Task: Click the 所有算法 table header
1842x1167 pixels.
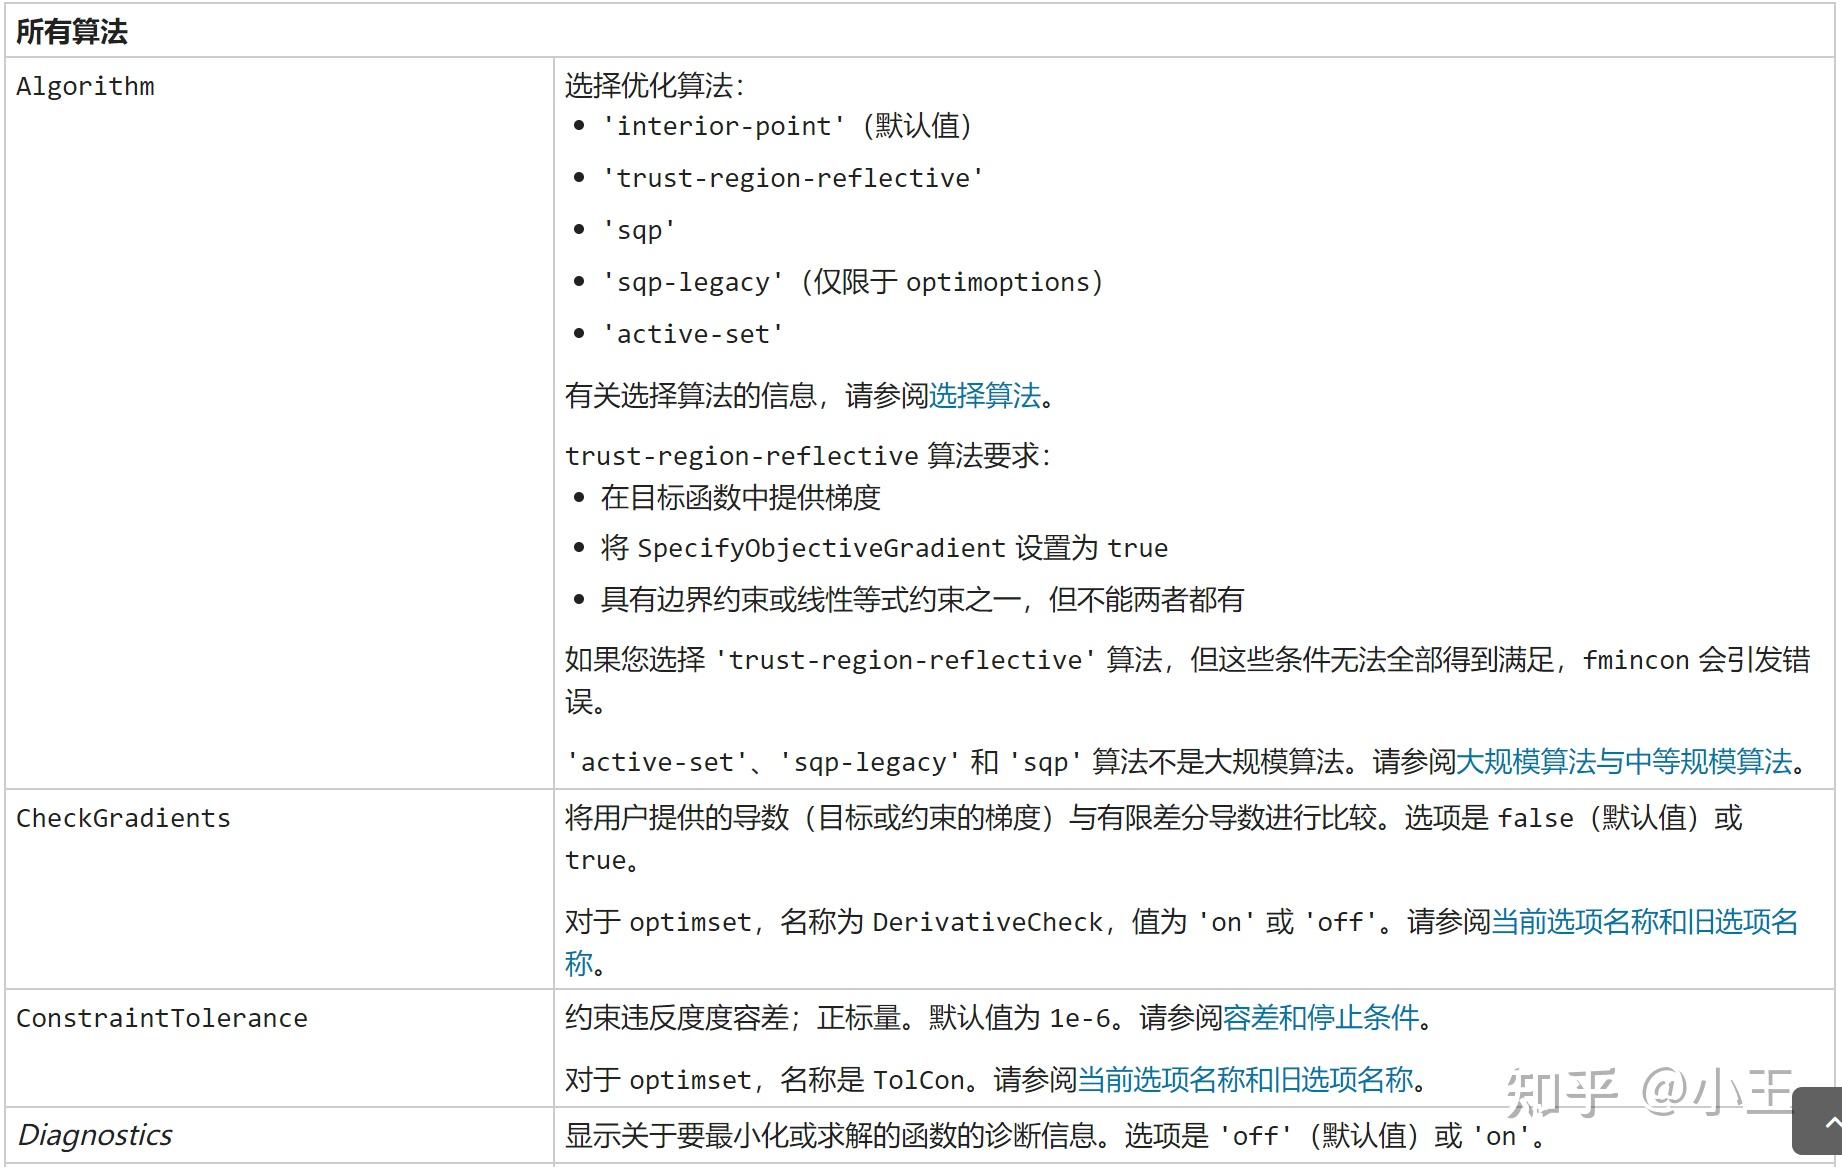Action: [71, 31]
